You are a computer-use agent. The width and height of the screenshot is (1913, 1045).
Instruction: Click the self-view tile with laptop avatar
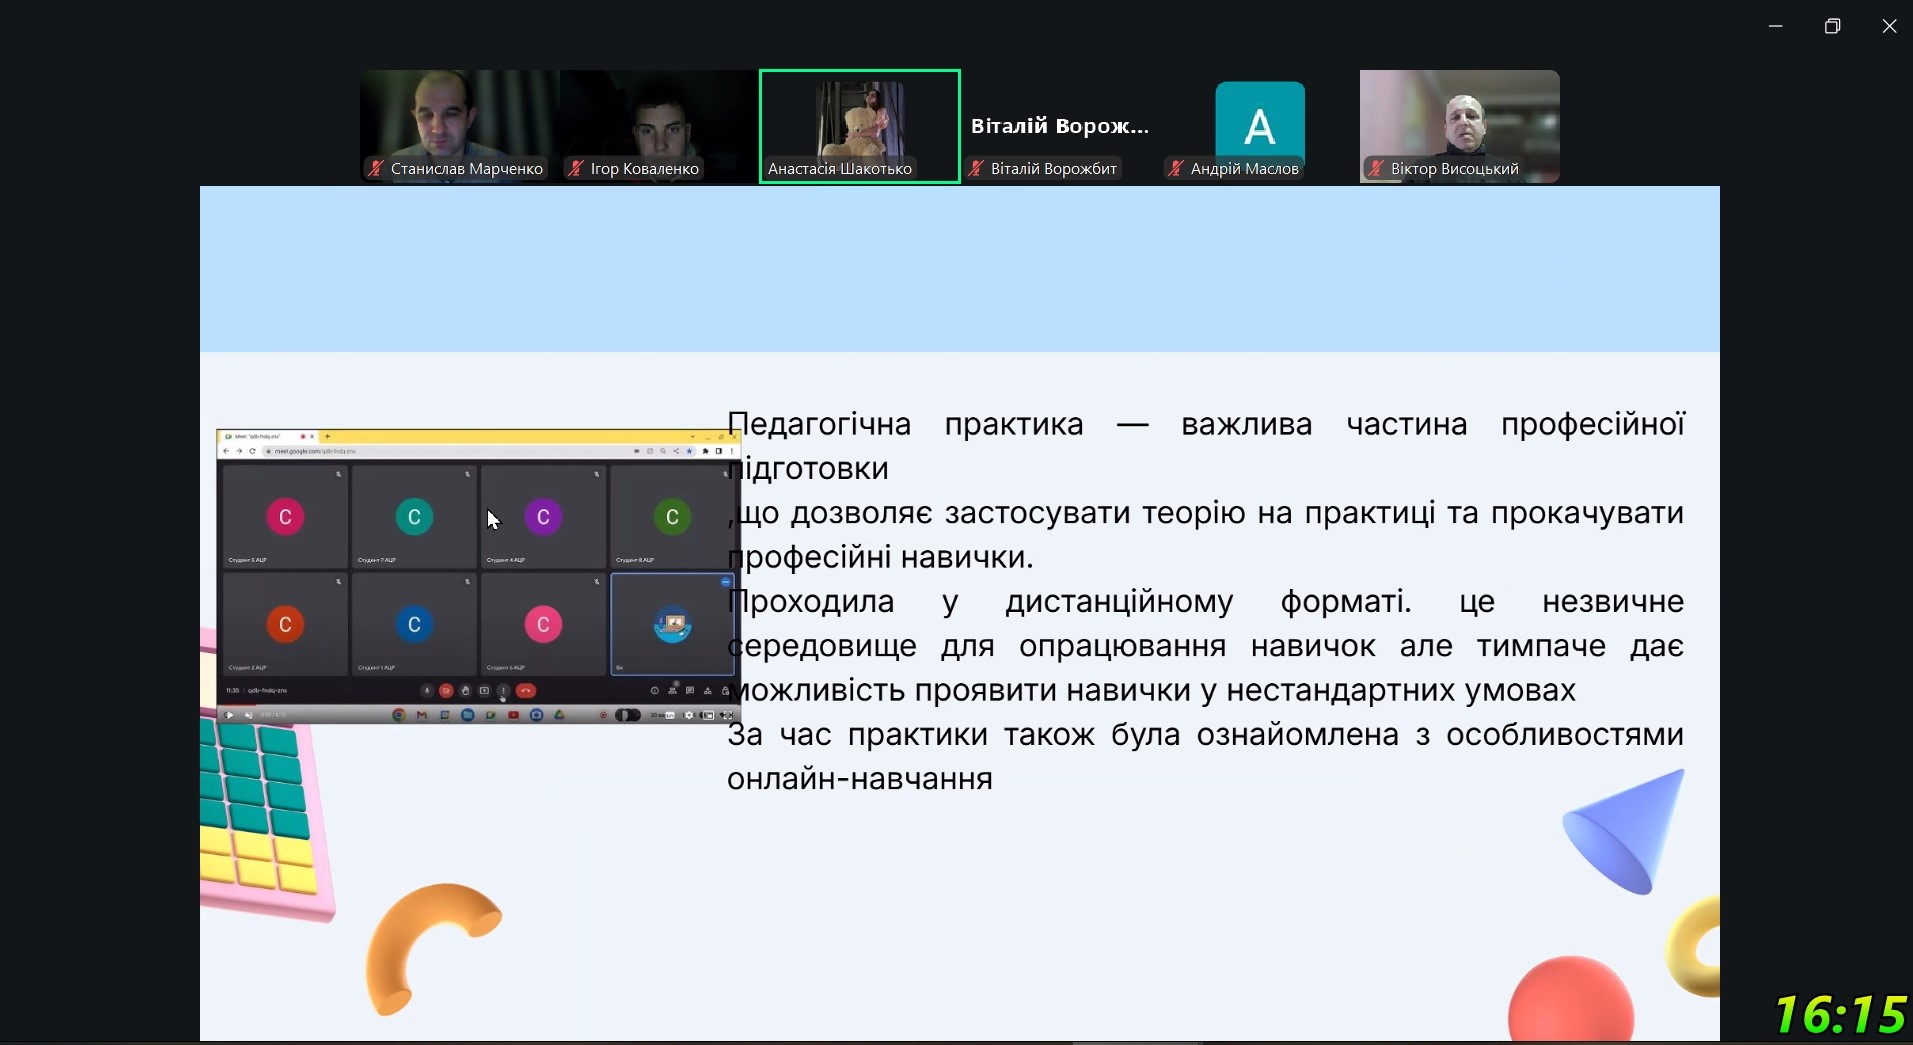pyautogui.click(x=672, y=624)
